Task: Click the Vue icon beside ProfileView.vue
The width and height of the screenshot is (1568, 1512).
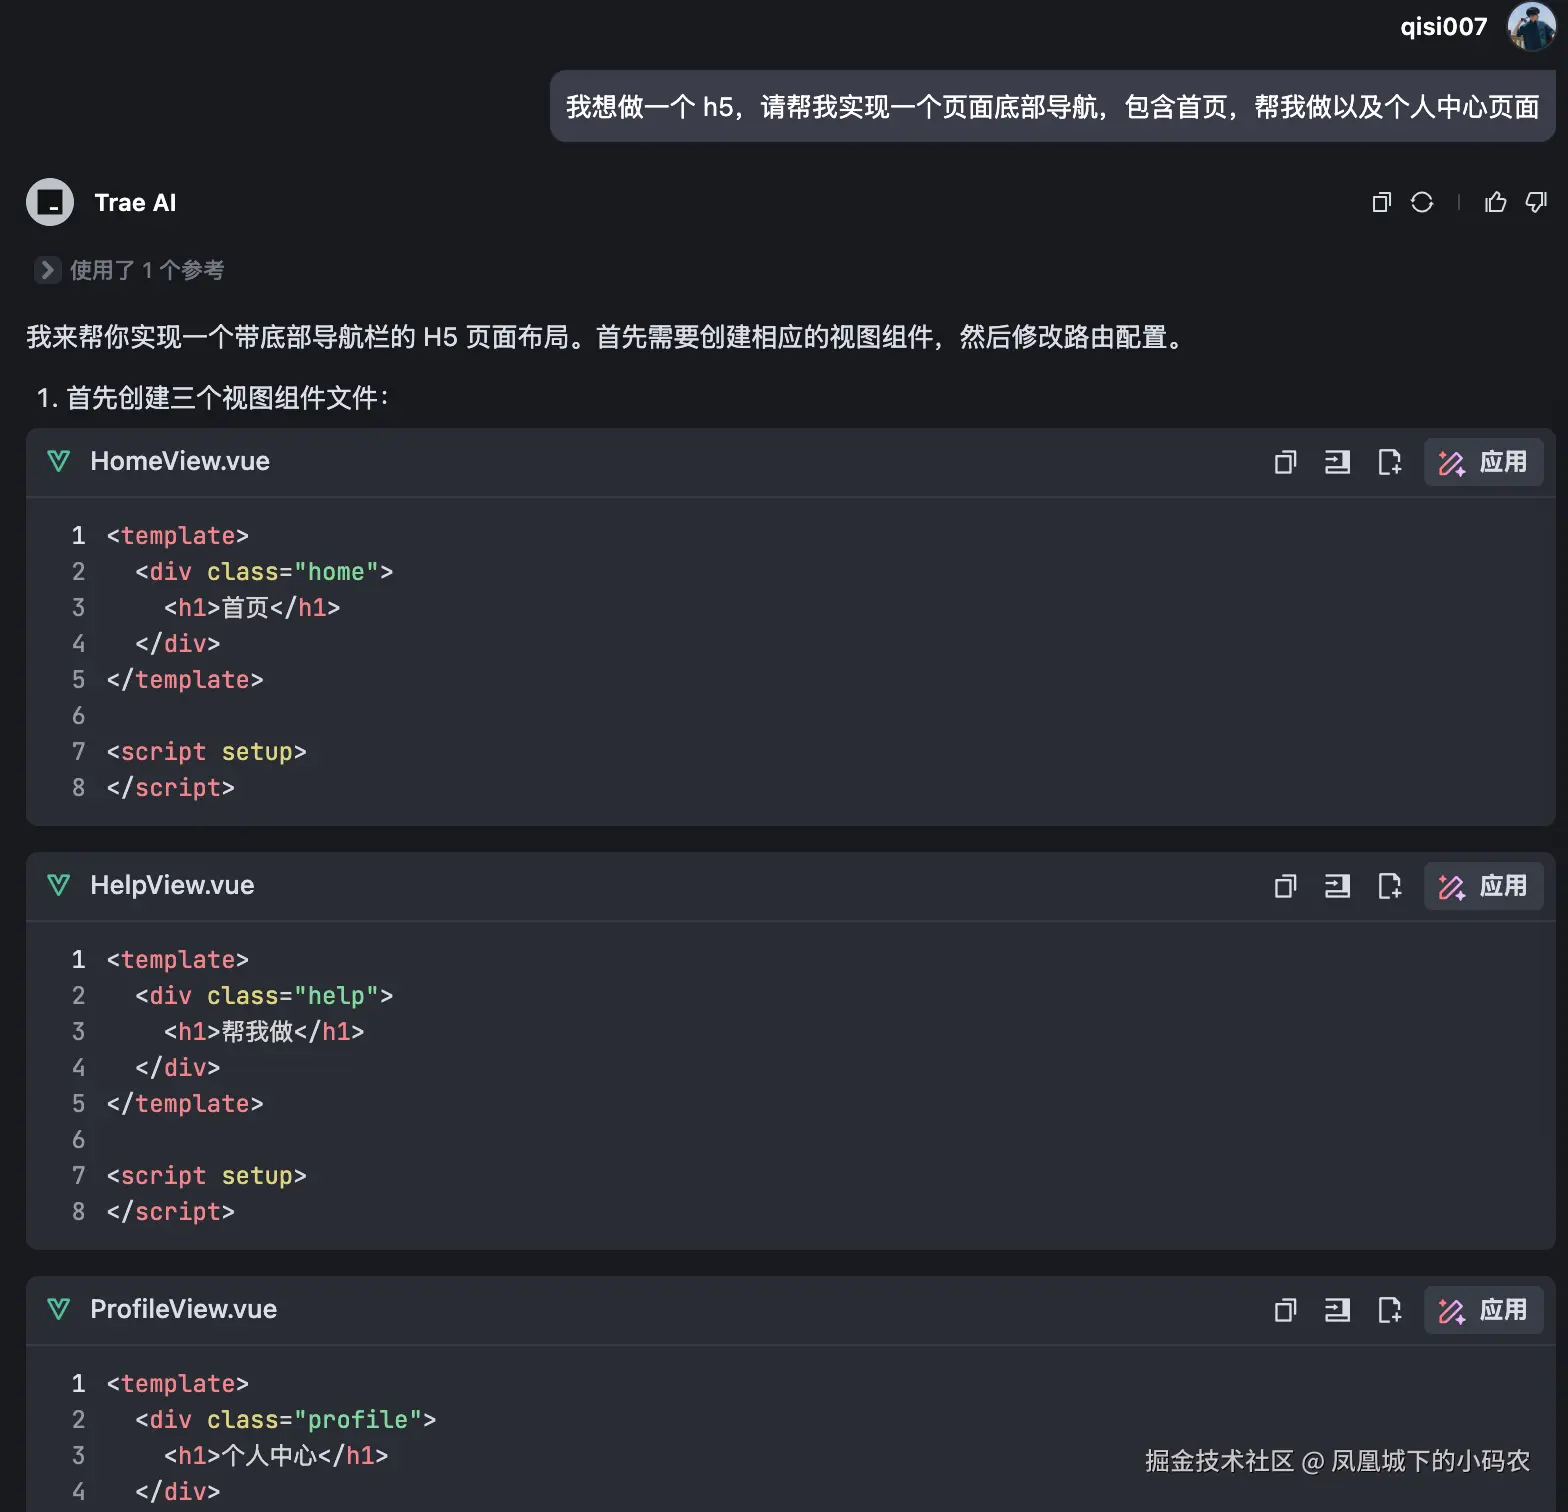Action: 59,1309
